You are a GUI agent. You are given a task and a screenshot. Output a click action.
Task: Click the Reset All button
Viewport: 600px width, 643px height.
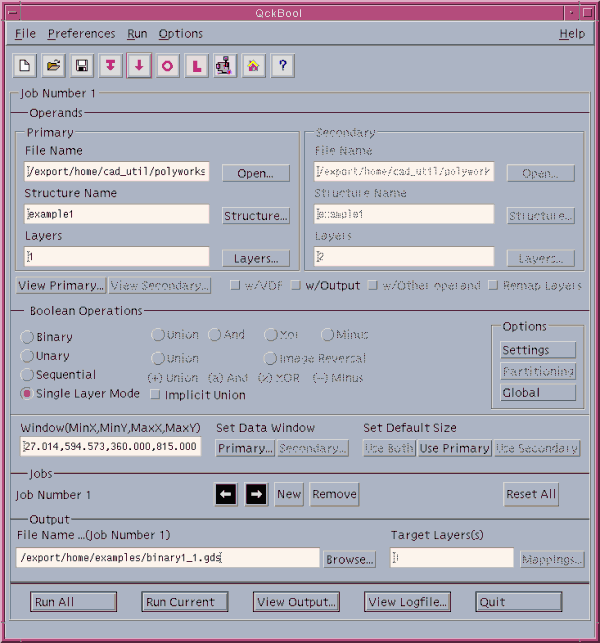(531, 494)
